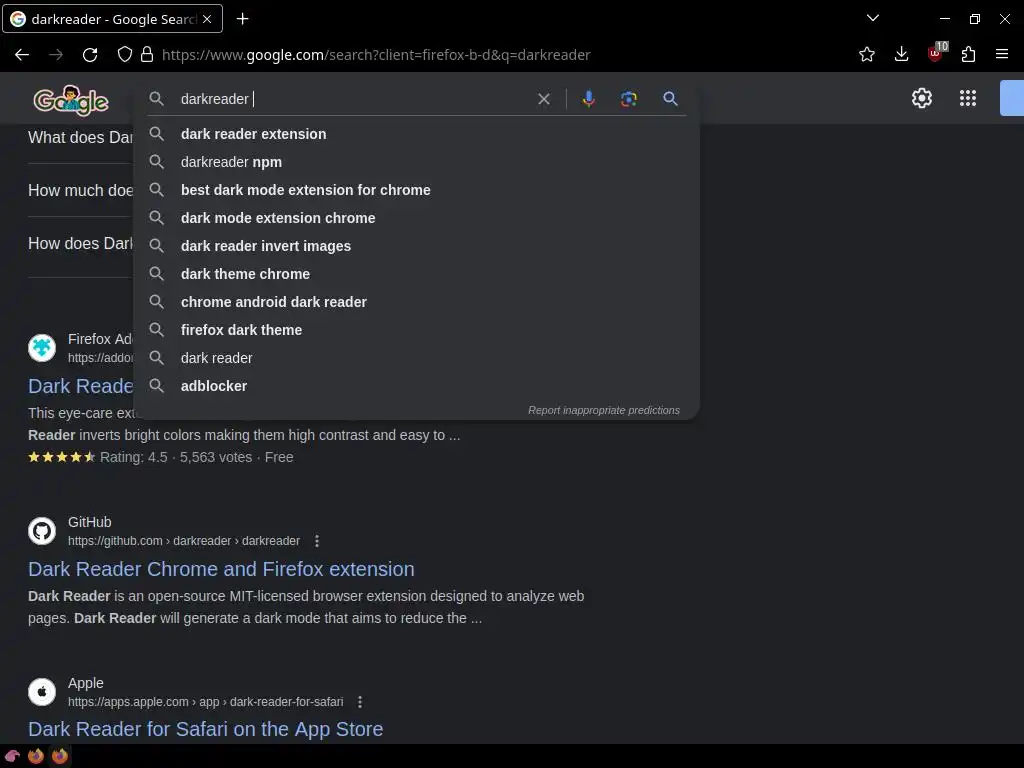Open 'Dark Reader Chrome and Firefox extension' result
1024x768 pixels.
point(221,569)
